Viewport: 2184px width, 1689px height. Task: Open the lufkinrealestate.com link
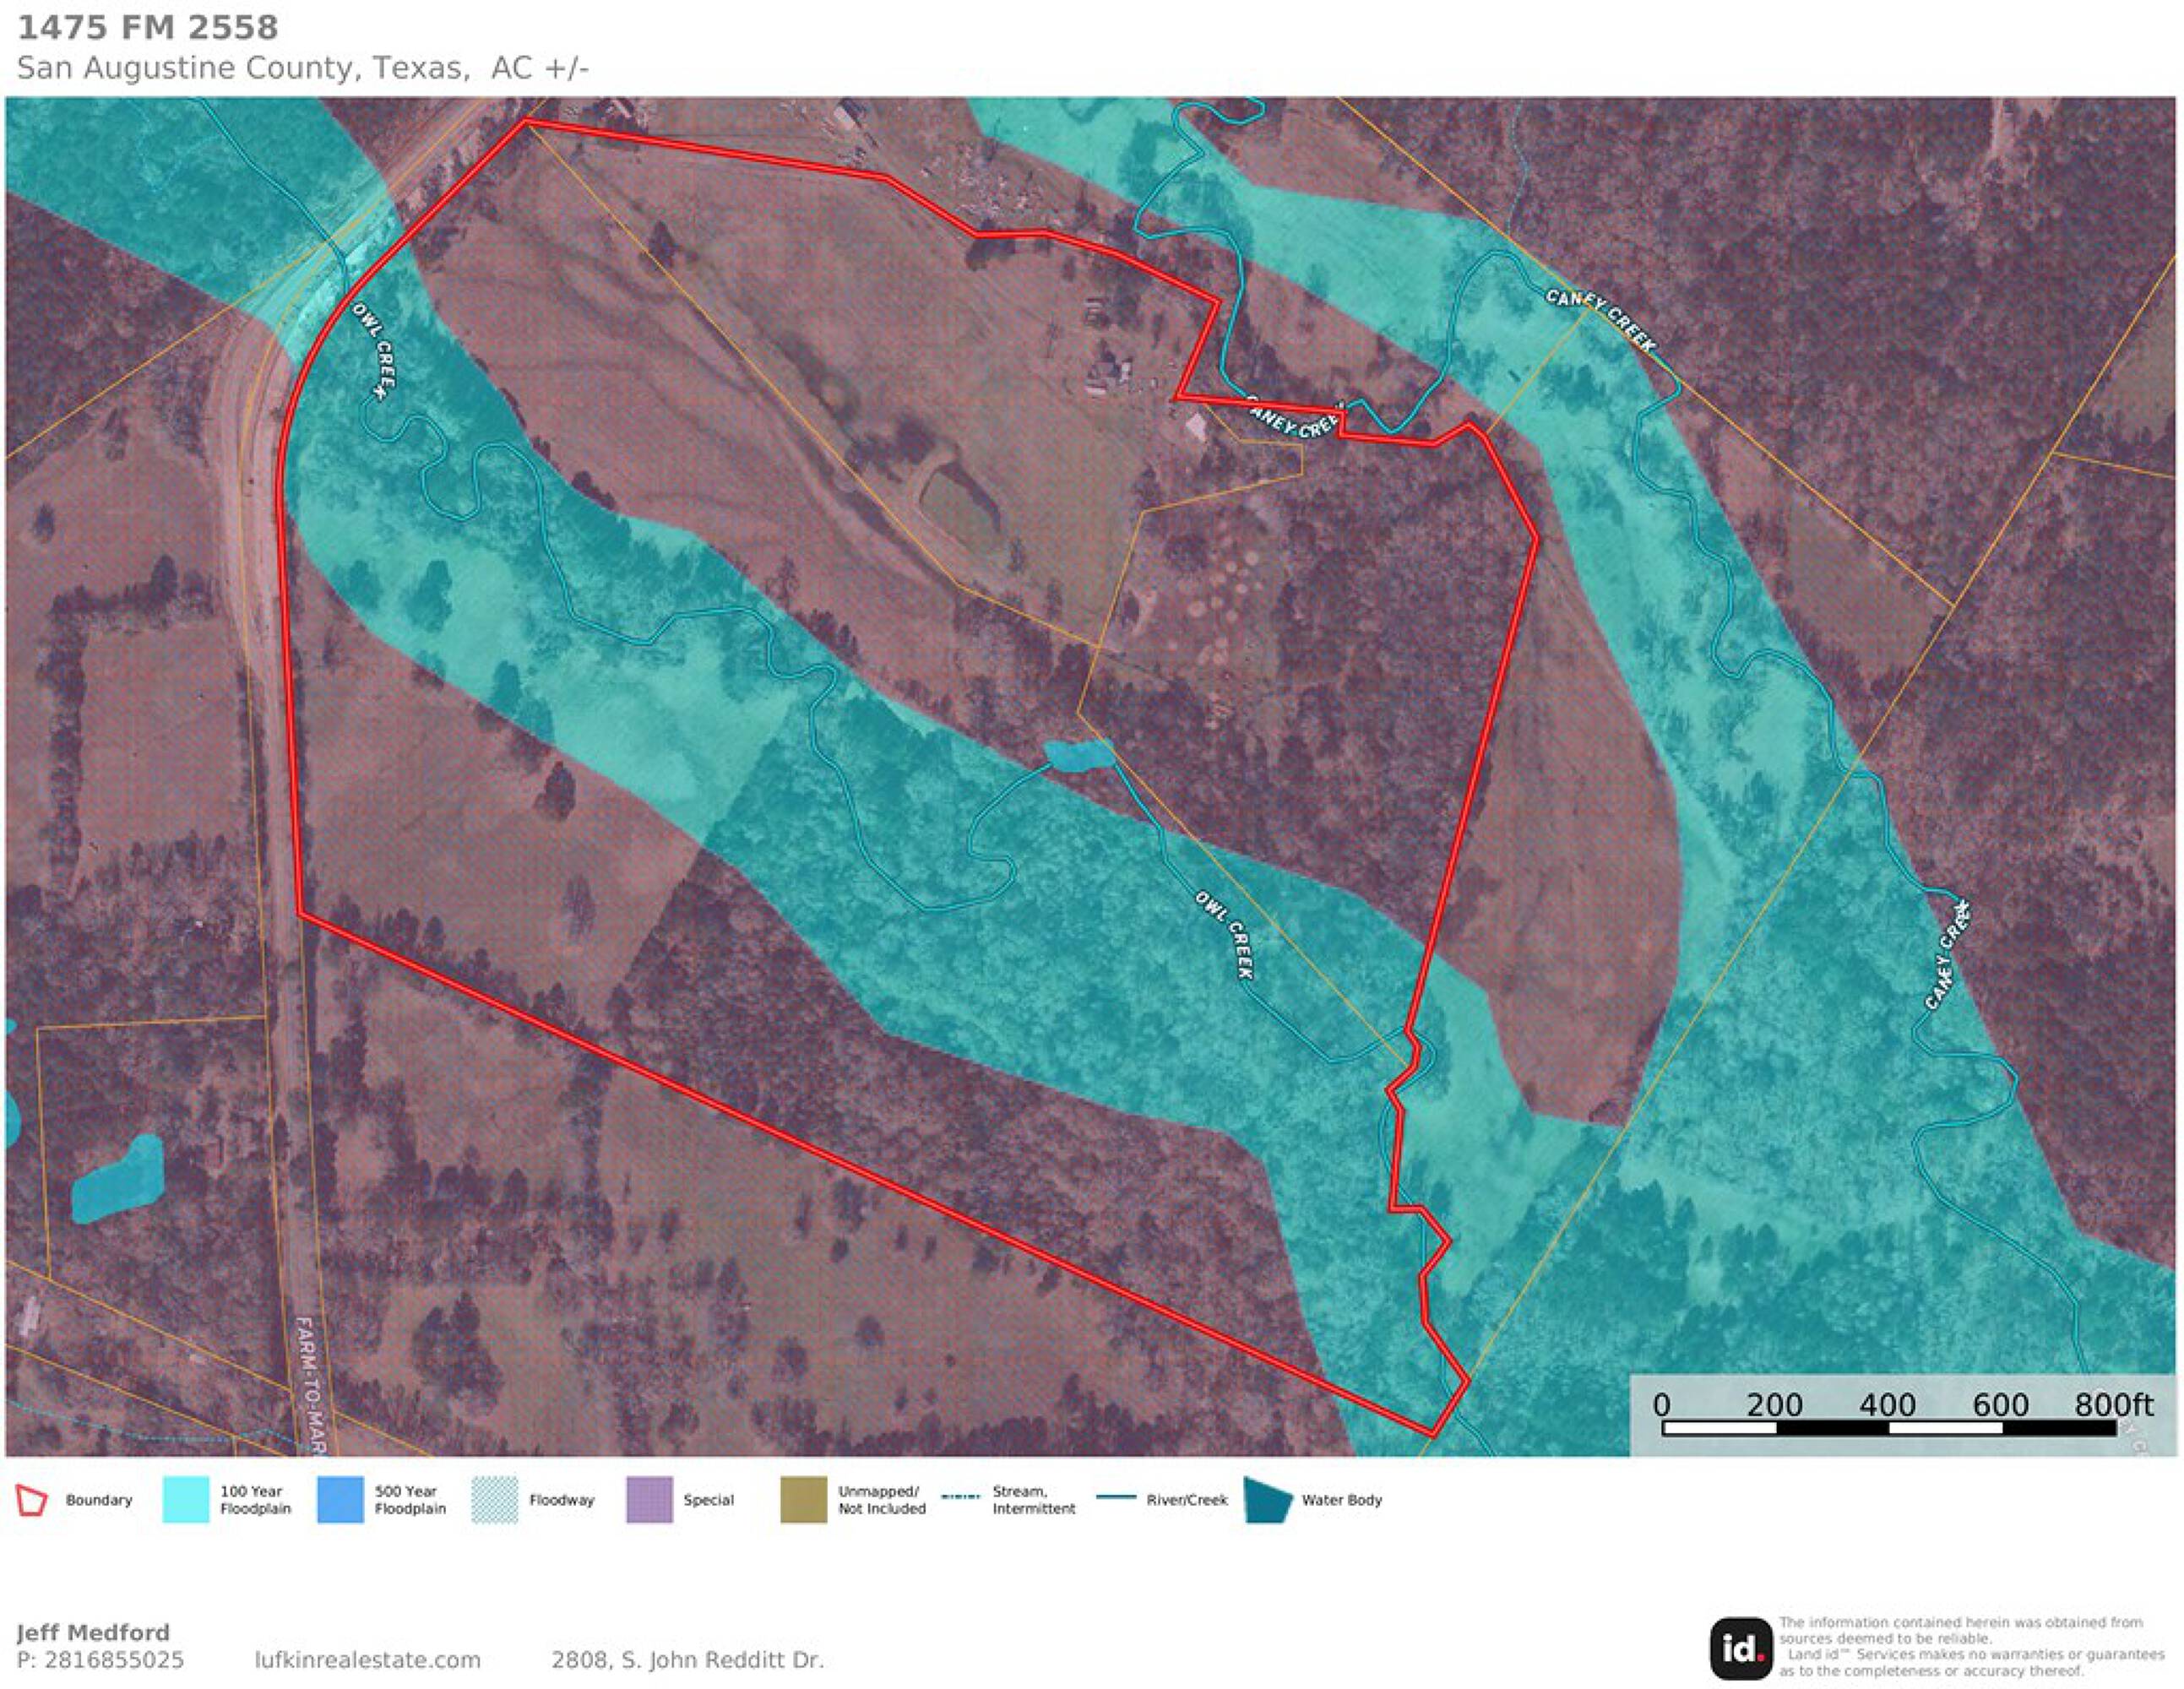(367, 1660)
